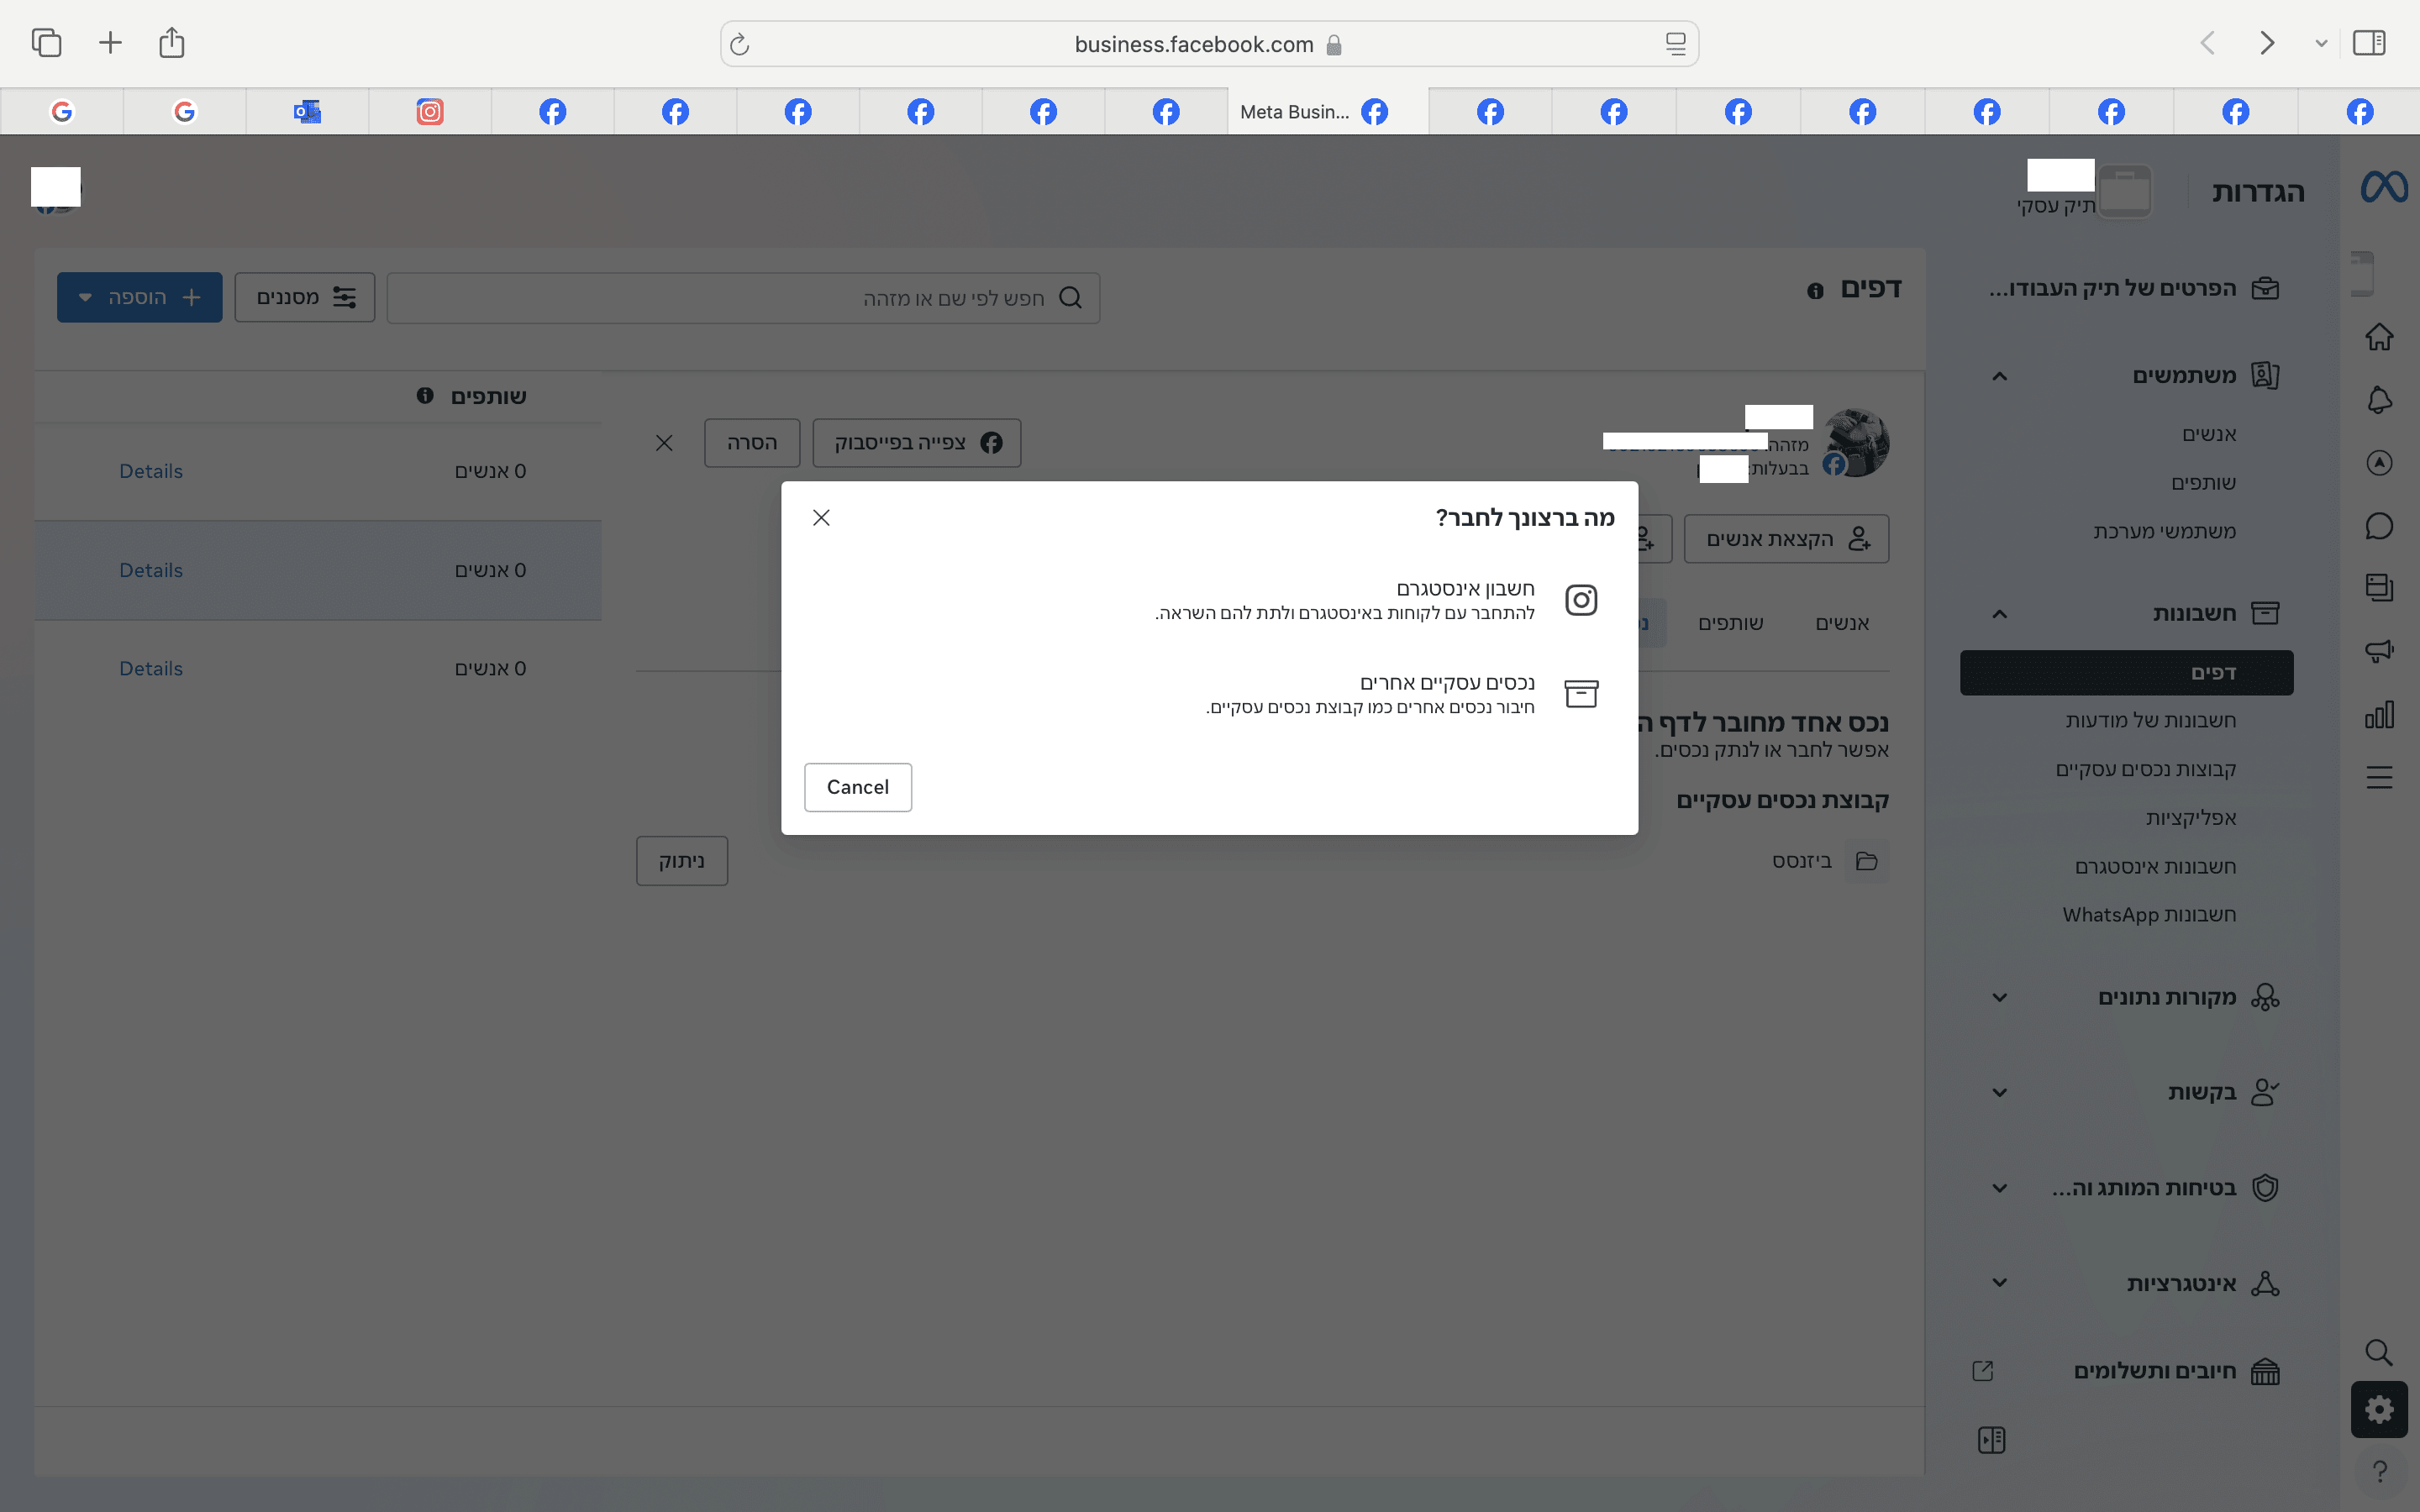This screenshot has width=2420, height=1512.
Task: Click the הקצאת אנשים button
Action: tap(1787, 539)
